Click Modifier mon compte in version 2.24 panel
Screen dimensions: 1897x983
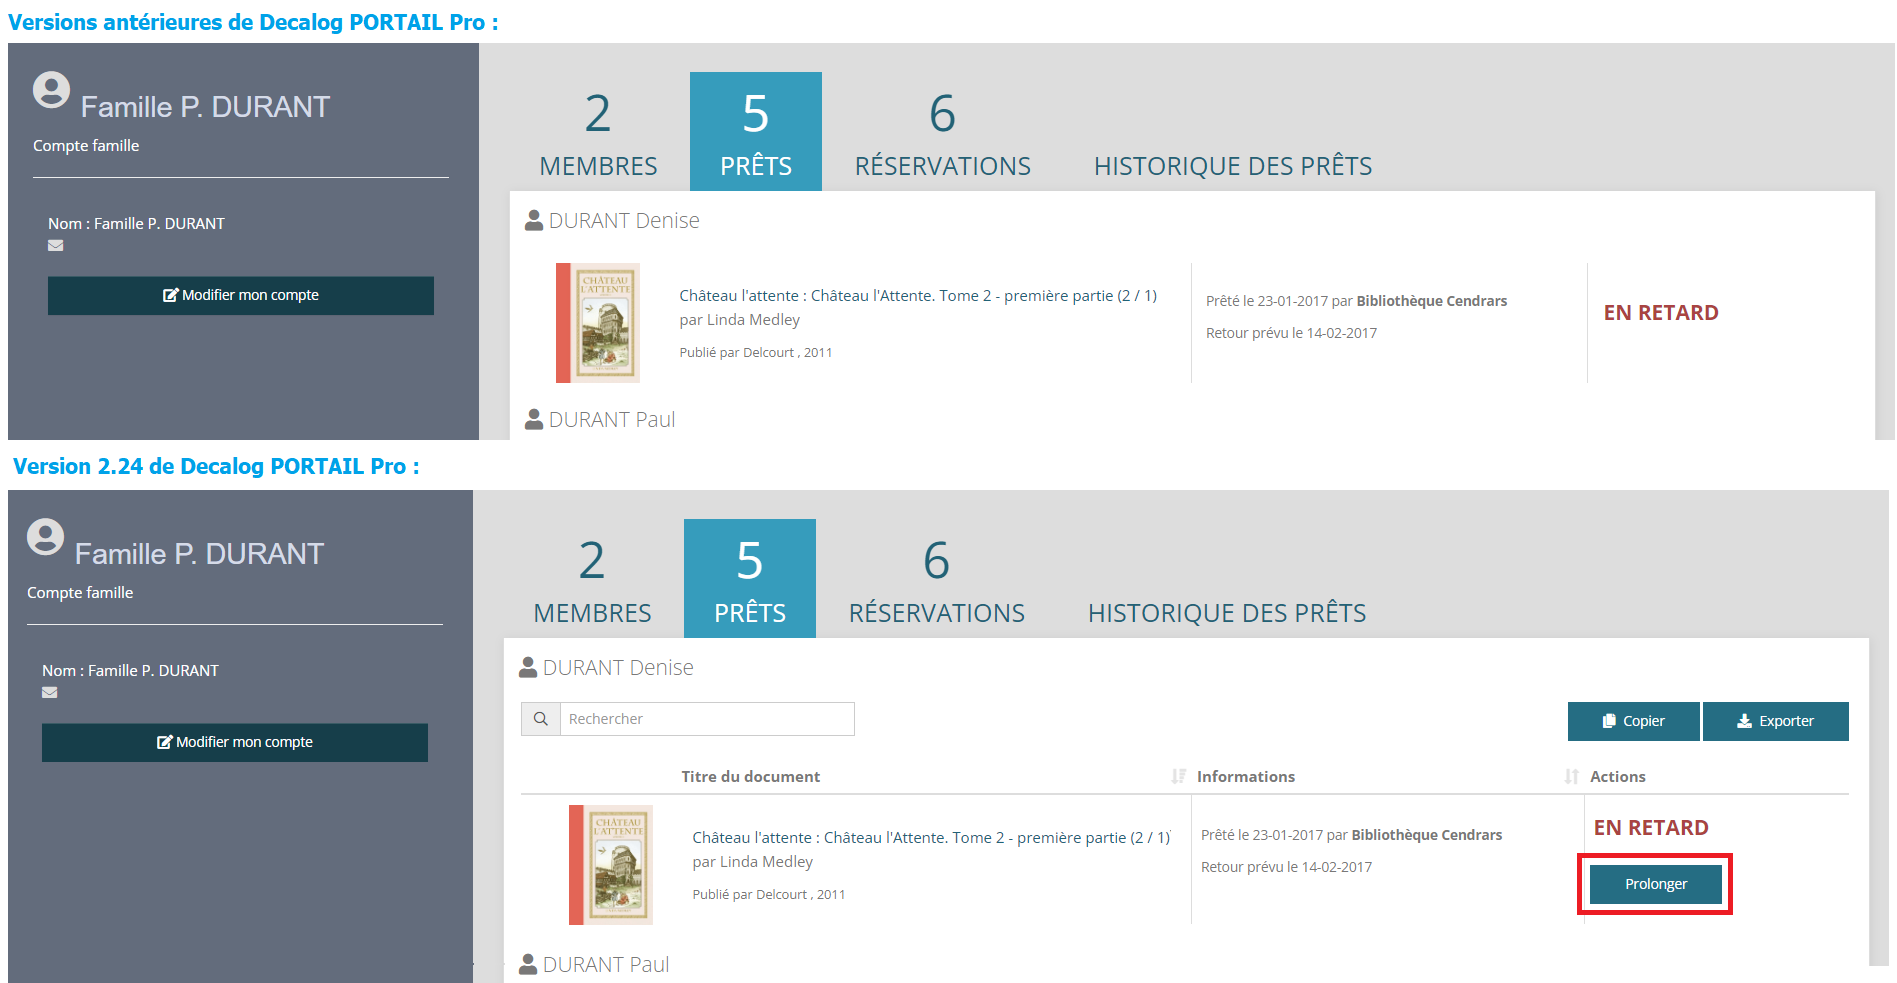235,742
